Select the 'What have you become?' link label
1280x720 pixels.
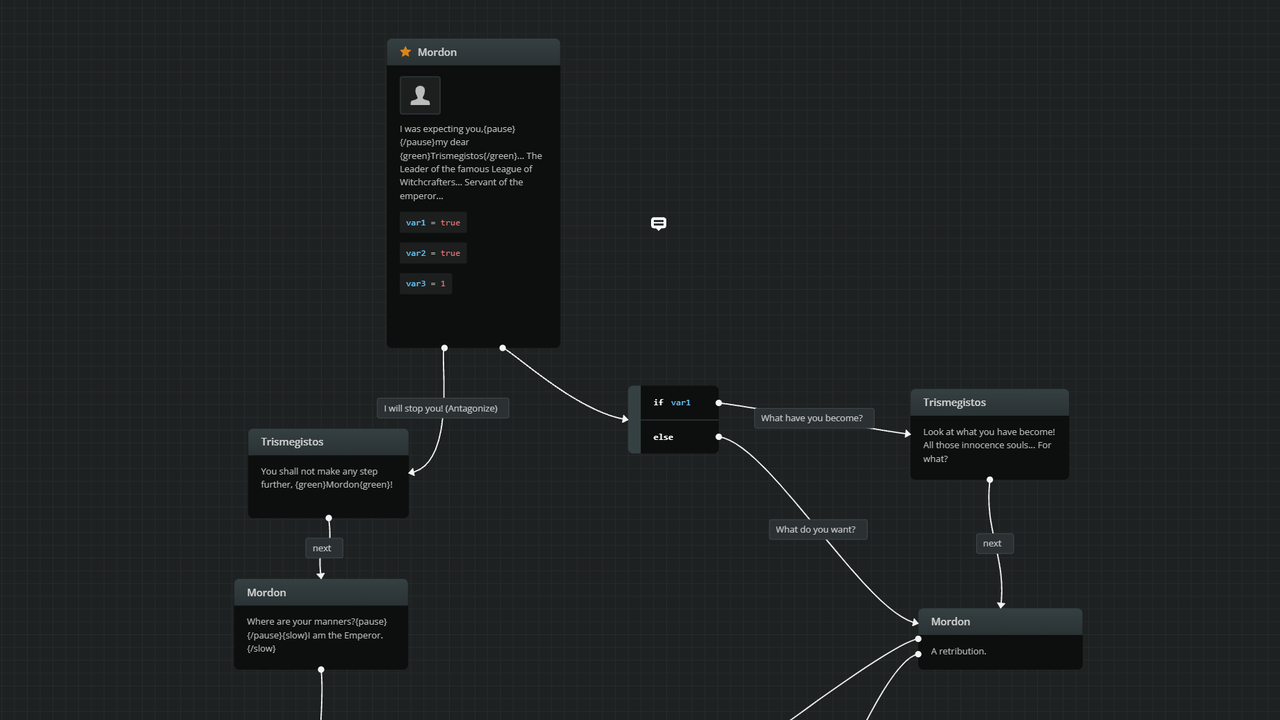coord(814,418)
